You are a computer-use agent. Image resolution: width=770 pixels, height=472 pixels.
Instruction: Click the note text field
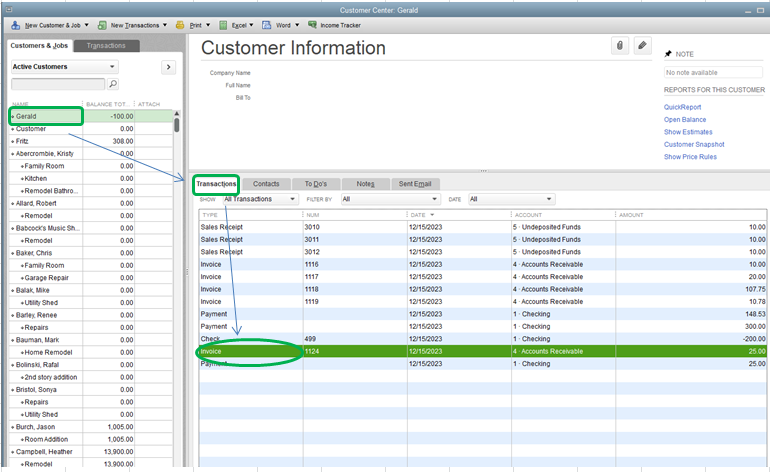point(713,73)
